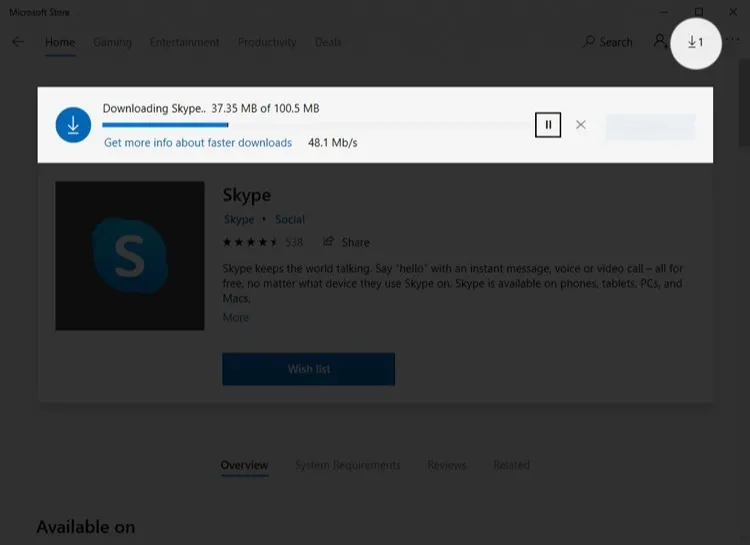The width and height of the screenshot is (750, 545).
Task: Click the Downloading Skype status text
Action: pyautogui.click(x=211, y=108)
